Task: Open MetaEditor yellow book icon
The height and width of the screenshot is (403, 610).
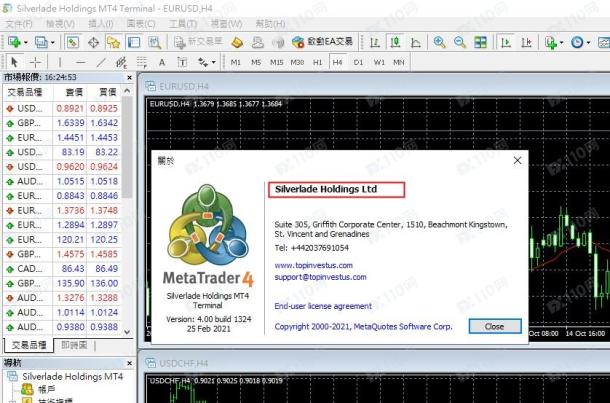Action: (237, 42)
